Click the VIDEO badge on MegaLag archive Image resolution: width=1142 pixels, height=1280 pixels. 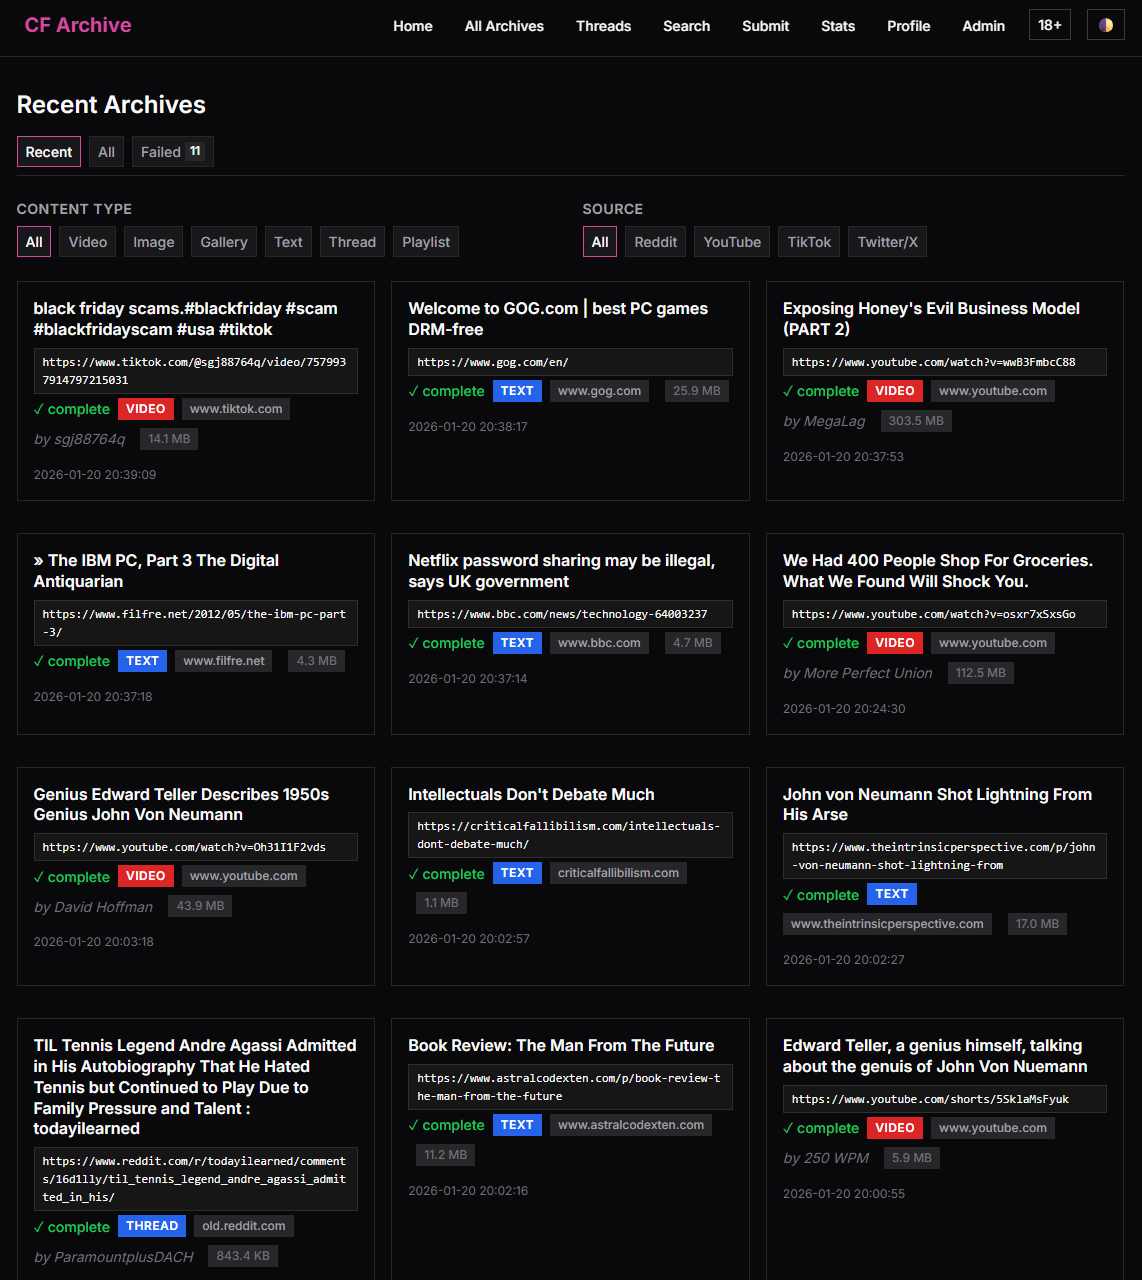tap(894, 391)
